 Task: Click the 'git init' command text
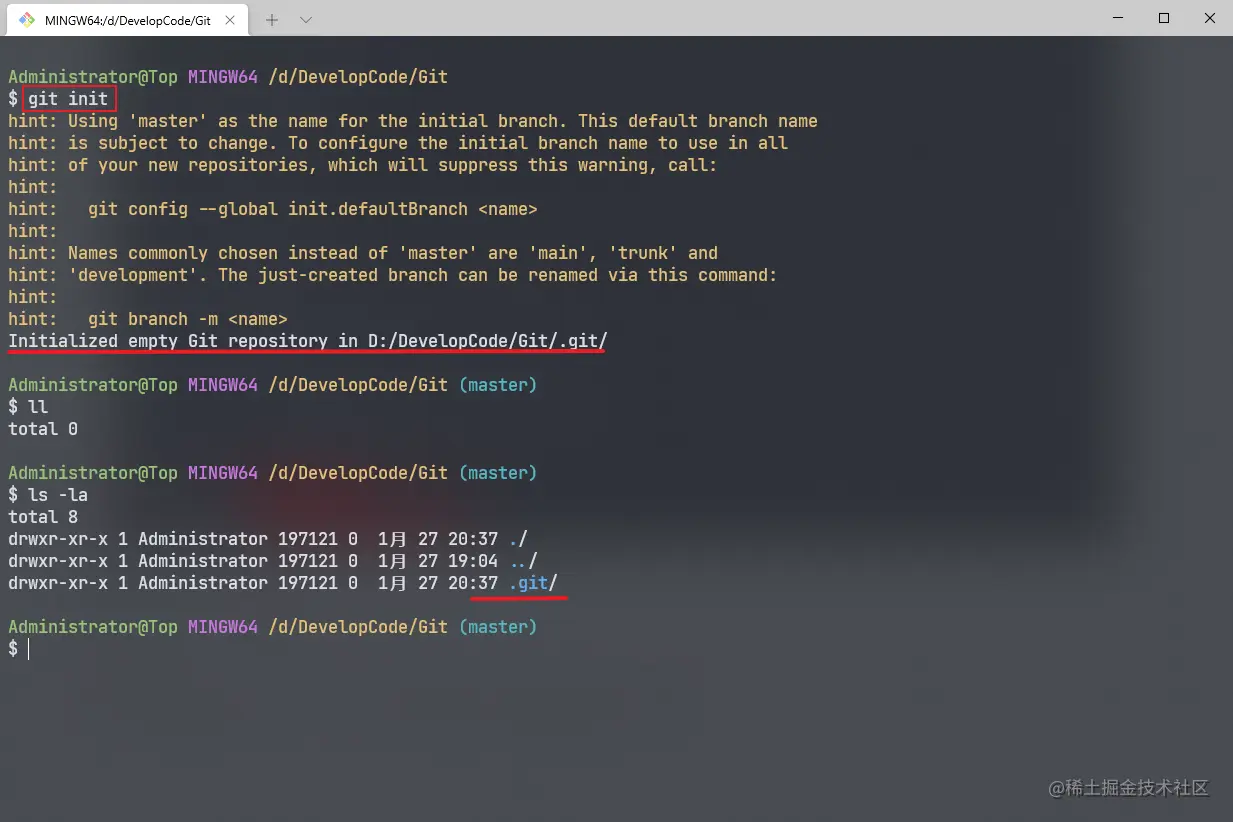click(68, 99)
